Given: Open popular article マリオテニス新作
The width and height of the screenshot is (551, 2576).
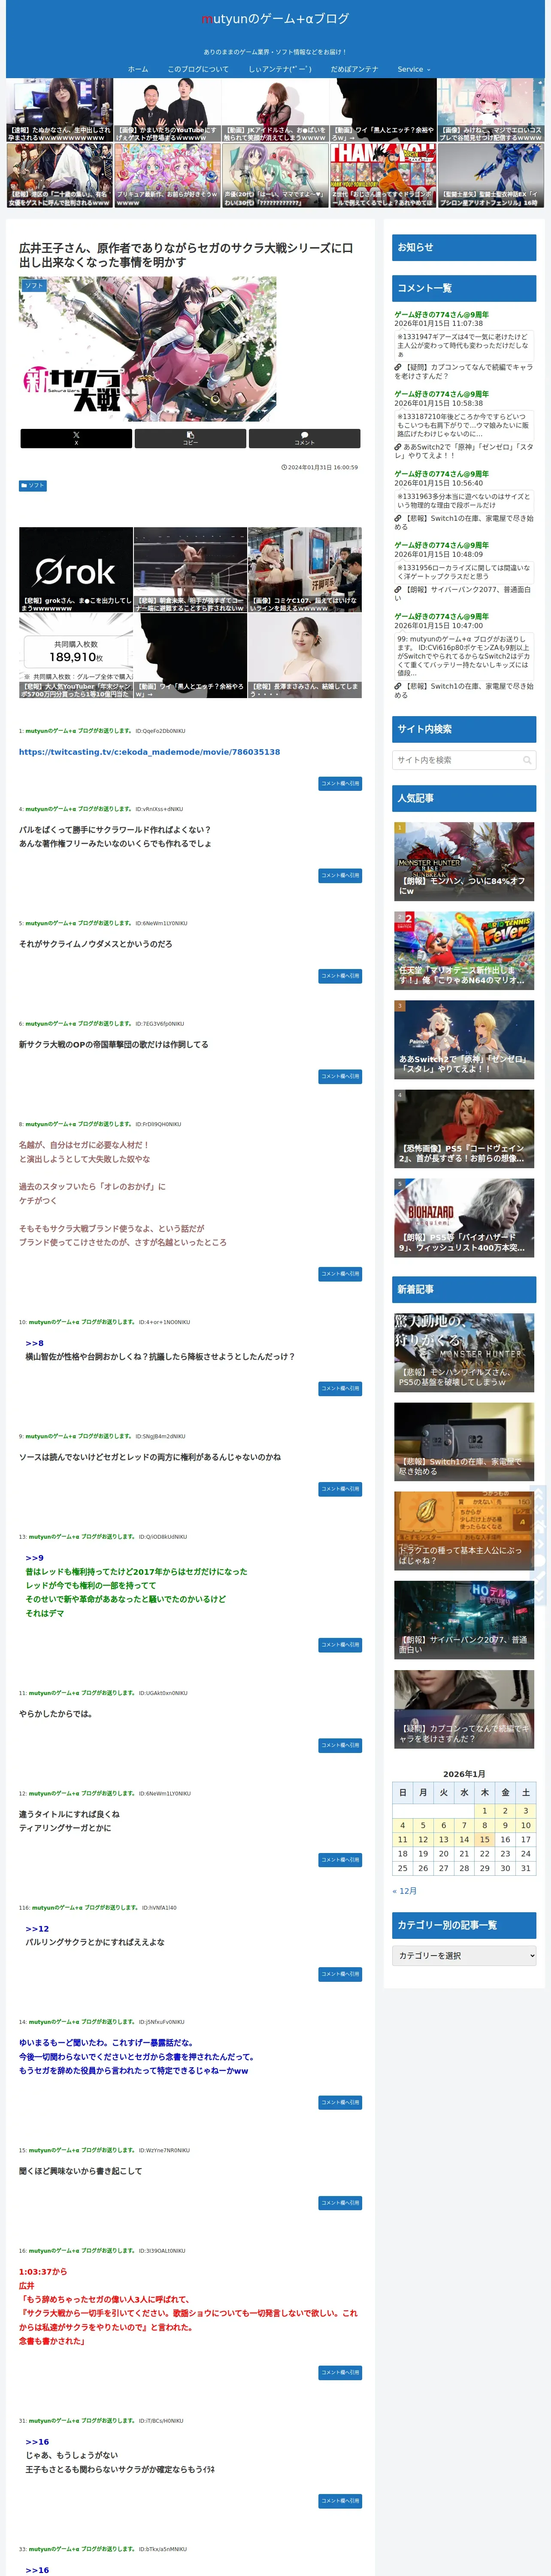Looking at the screenshot, I should click(x=464, y=950).
